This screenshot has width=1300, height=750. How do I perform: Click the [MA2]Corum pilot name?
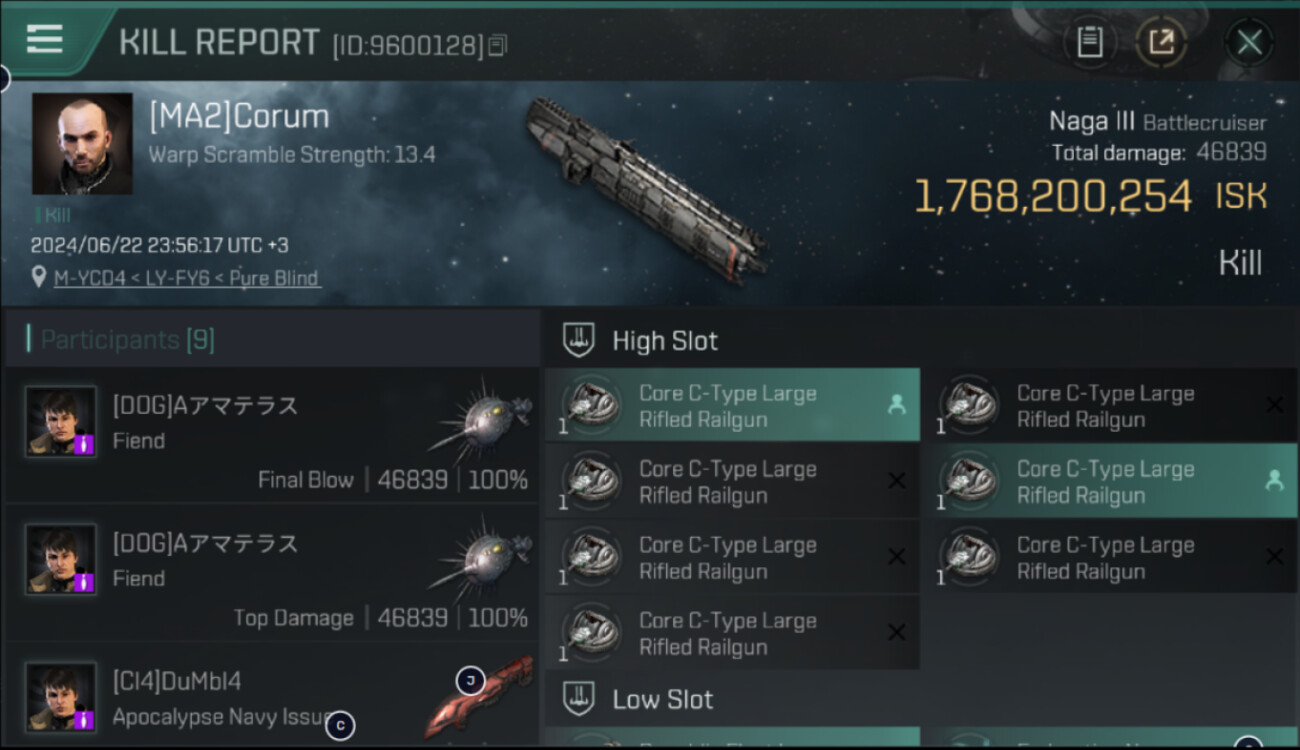(x=239, y=117)
